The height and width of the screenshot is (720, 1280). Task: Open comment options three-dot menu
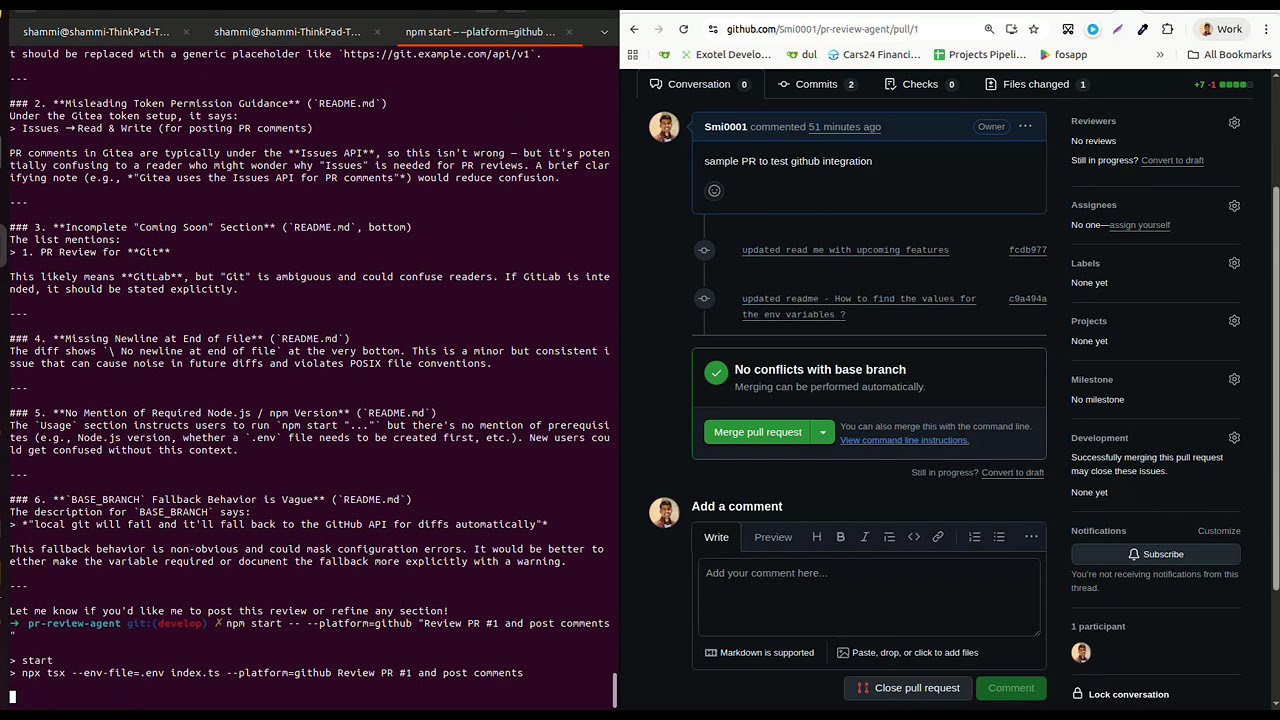[x=1025, y=127]
